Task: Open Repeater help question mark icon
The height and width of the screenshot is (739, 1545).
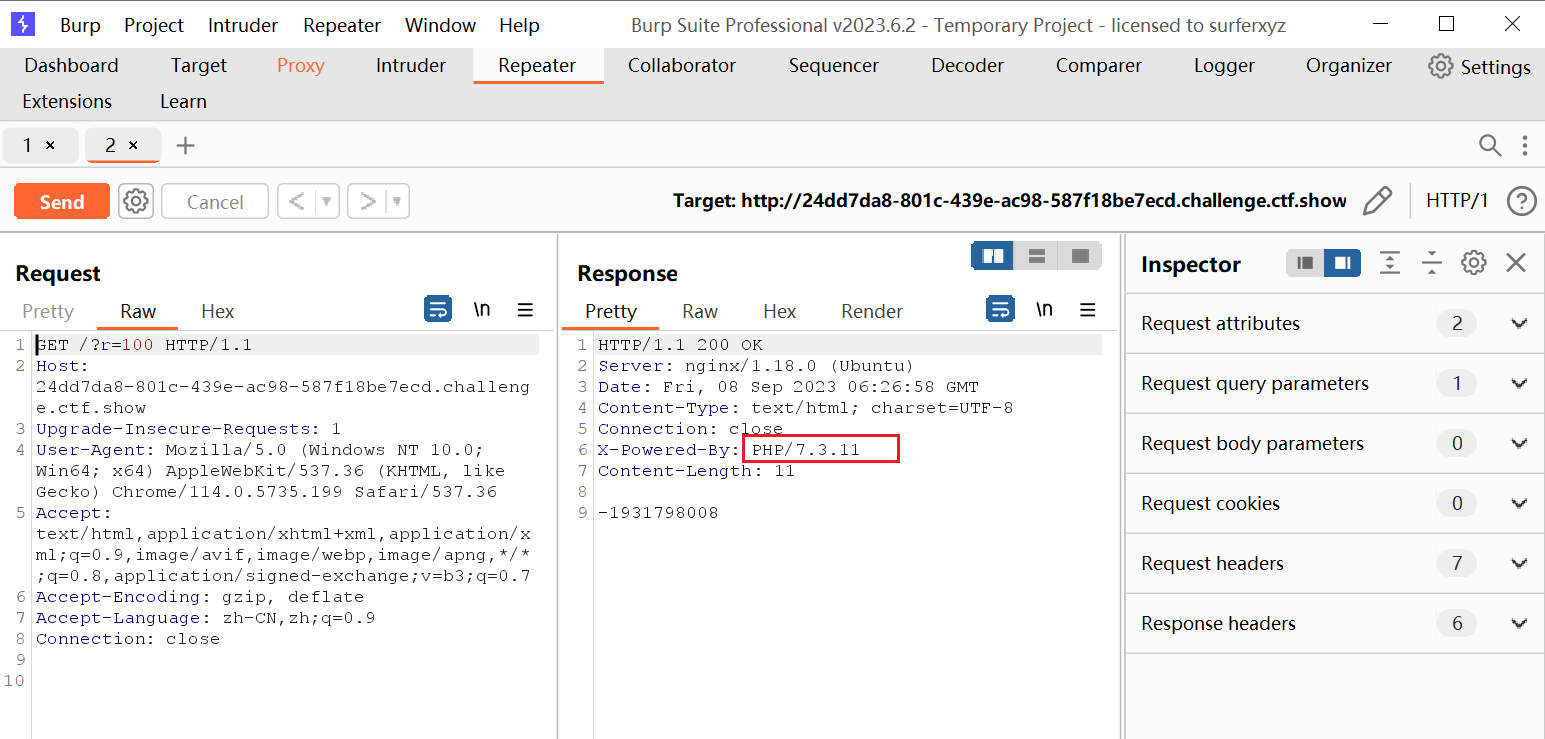Action: 1521,201
